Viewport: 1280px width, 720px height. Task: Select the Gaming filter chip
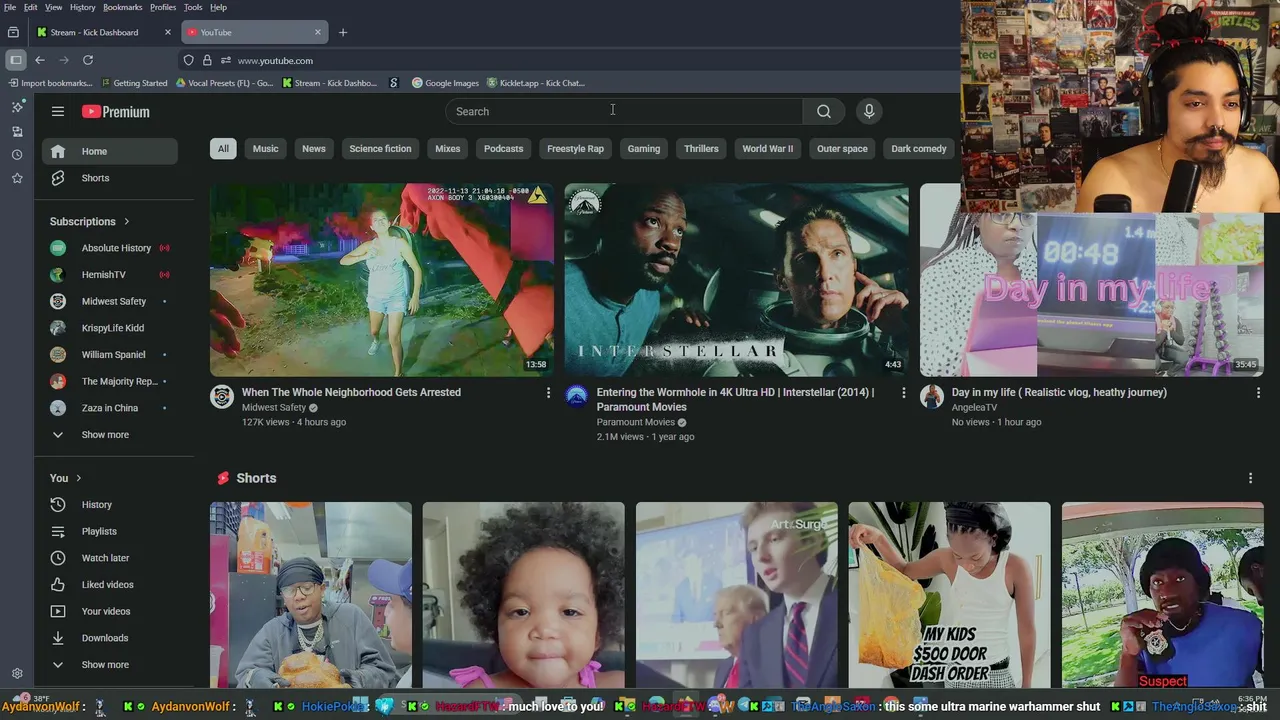pyautogui.click(x=644, y=149)
